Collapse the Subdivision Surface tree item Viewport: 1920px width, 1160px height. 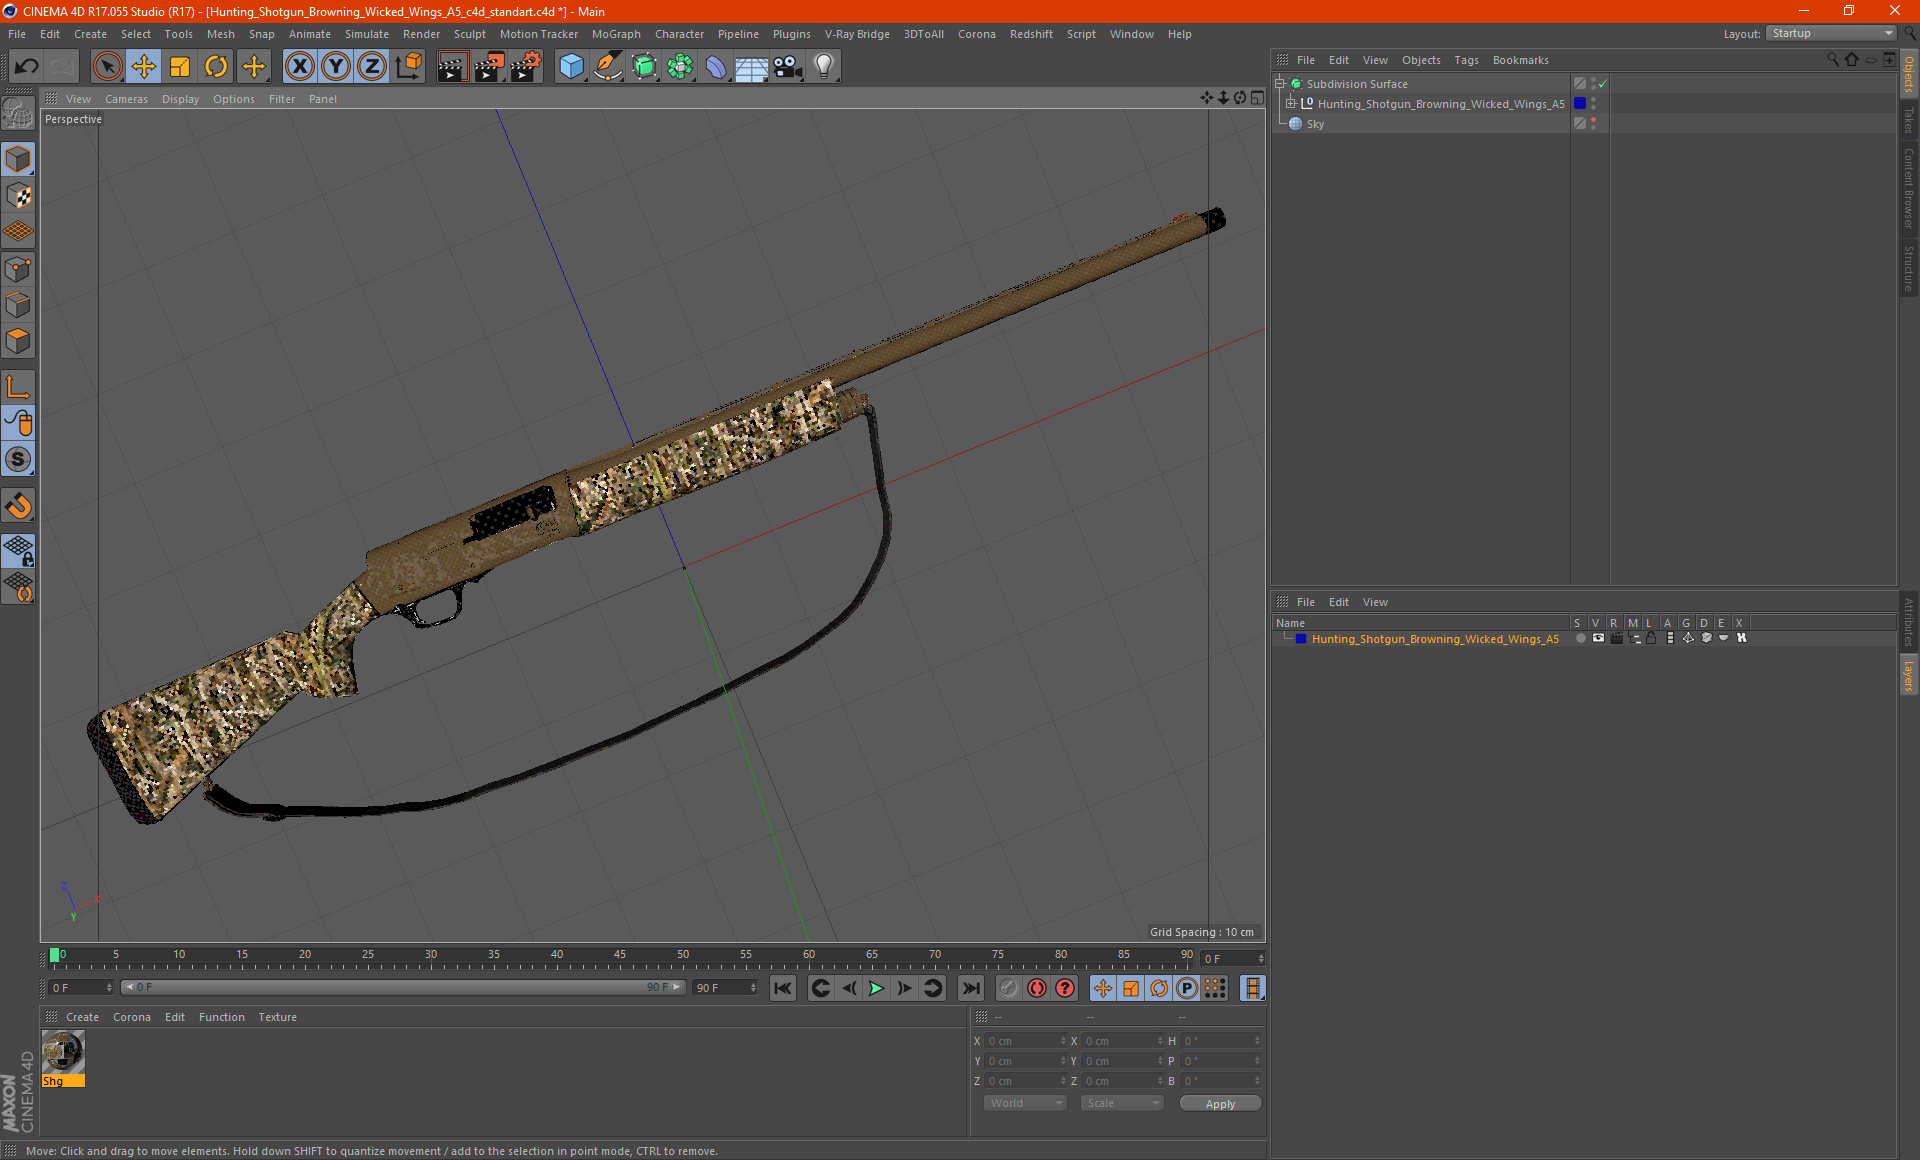(x=1279, y=84)
